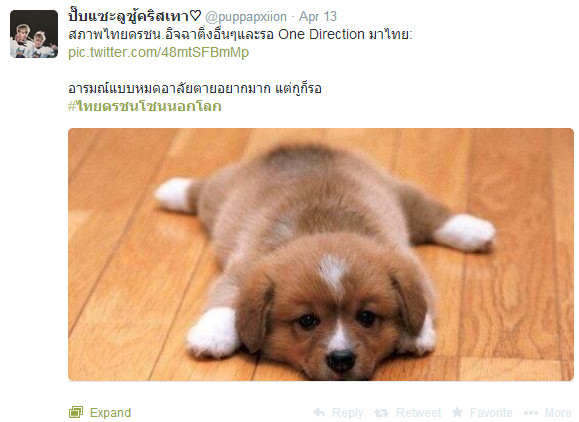Select the Reply text button
The width and height of the screenshot is (579, 422).
347,412
